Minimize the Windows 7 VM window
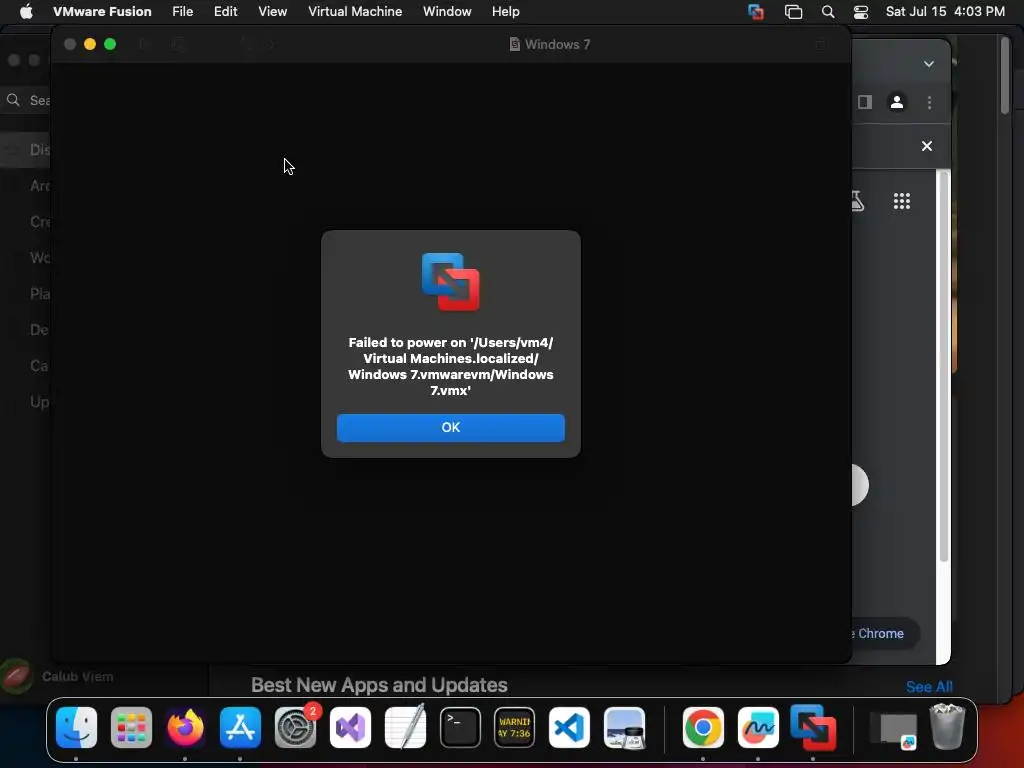This screenshot has height=768, width=1024. point(90,44)
